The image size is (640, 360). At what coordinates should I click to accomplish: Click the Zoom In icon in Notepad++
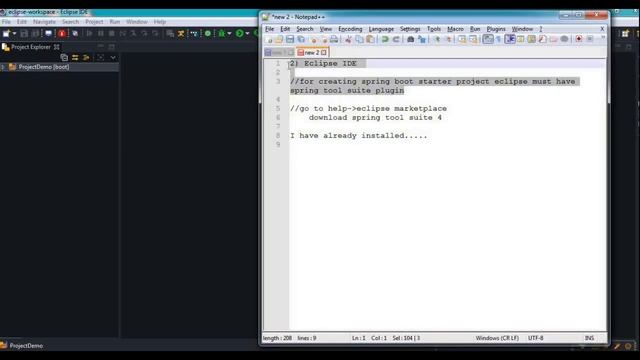(437, 39)
